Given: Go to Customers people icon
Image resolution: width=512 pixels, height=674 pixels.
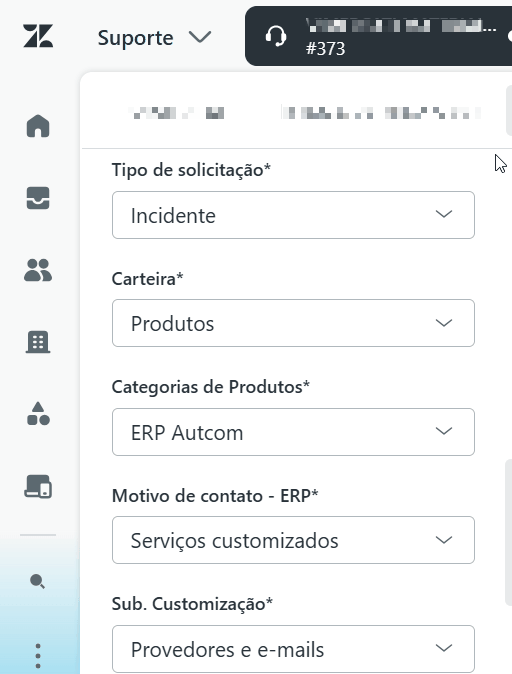Looking at the screenshot, I should (38, 270).
